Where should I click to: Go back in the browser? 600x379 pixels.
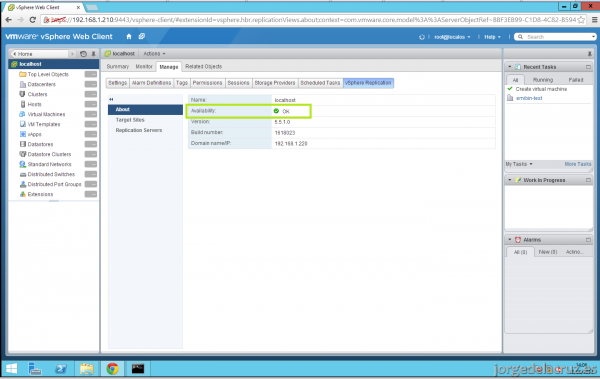tap(8, 20)
